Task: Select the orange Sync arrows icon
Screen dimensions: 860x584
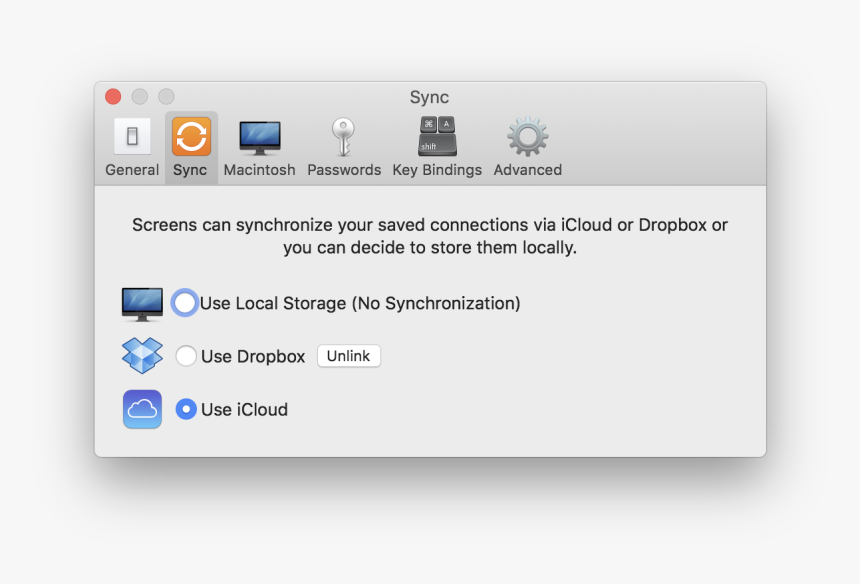Action: pos(191,136)
